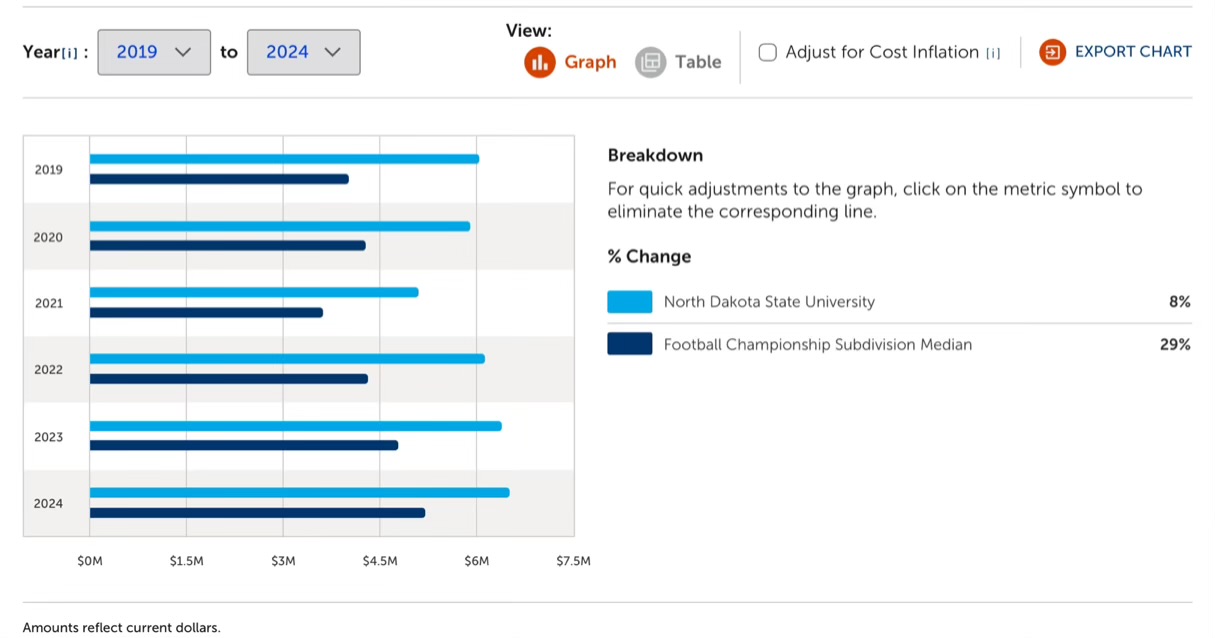Click North Dakota State University legend label

click(768, 302)
